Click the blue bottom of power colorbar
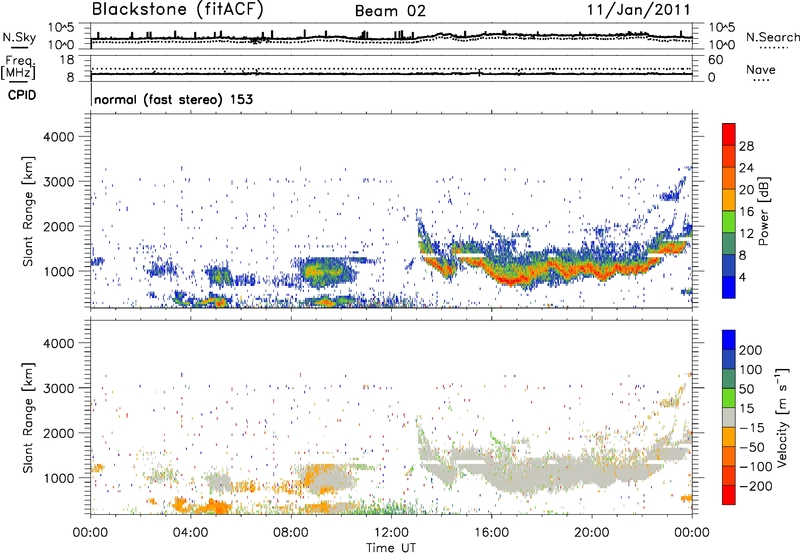The height and width of the screenshot is (554, 800). [x=729, y=287]
